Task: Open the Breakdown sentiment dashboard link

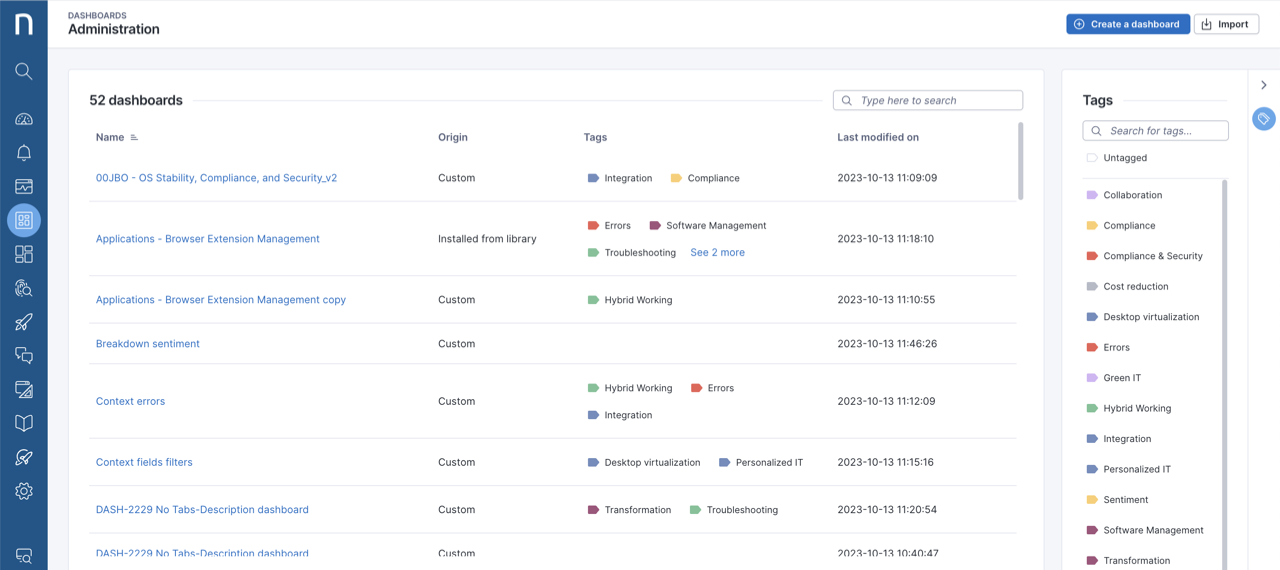Action: pos(148,344)
